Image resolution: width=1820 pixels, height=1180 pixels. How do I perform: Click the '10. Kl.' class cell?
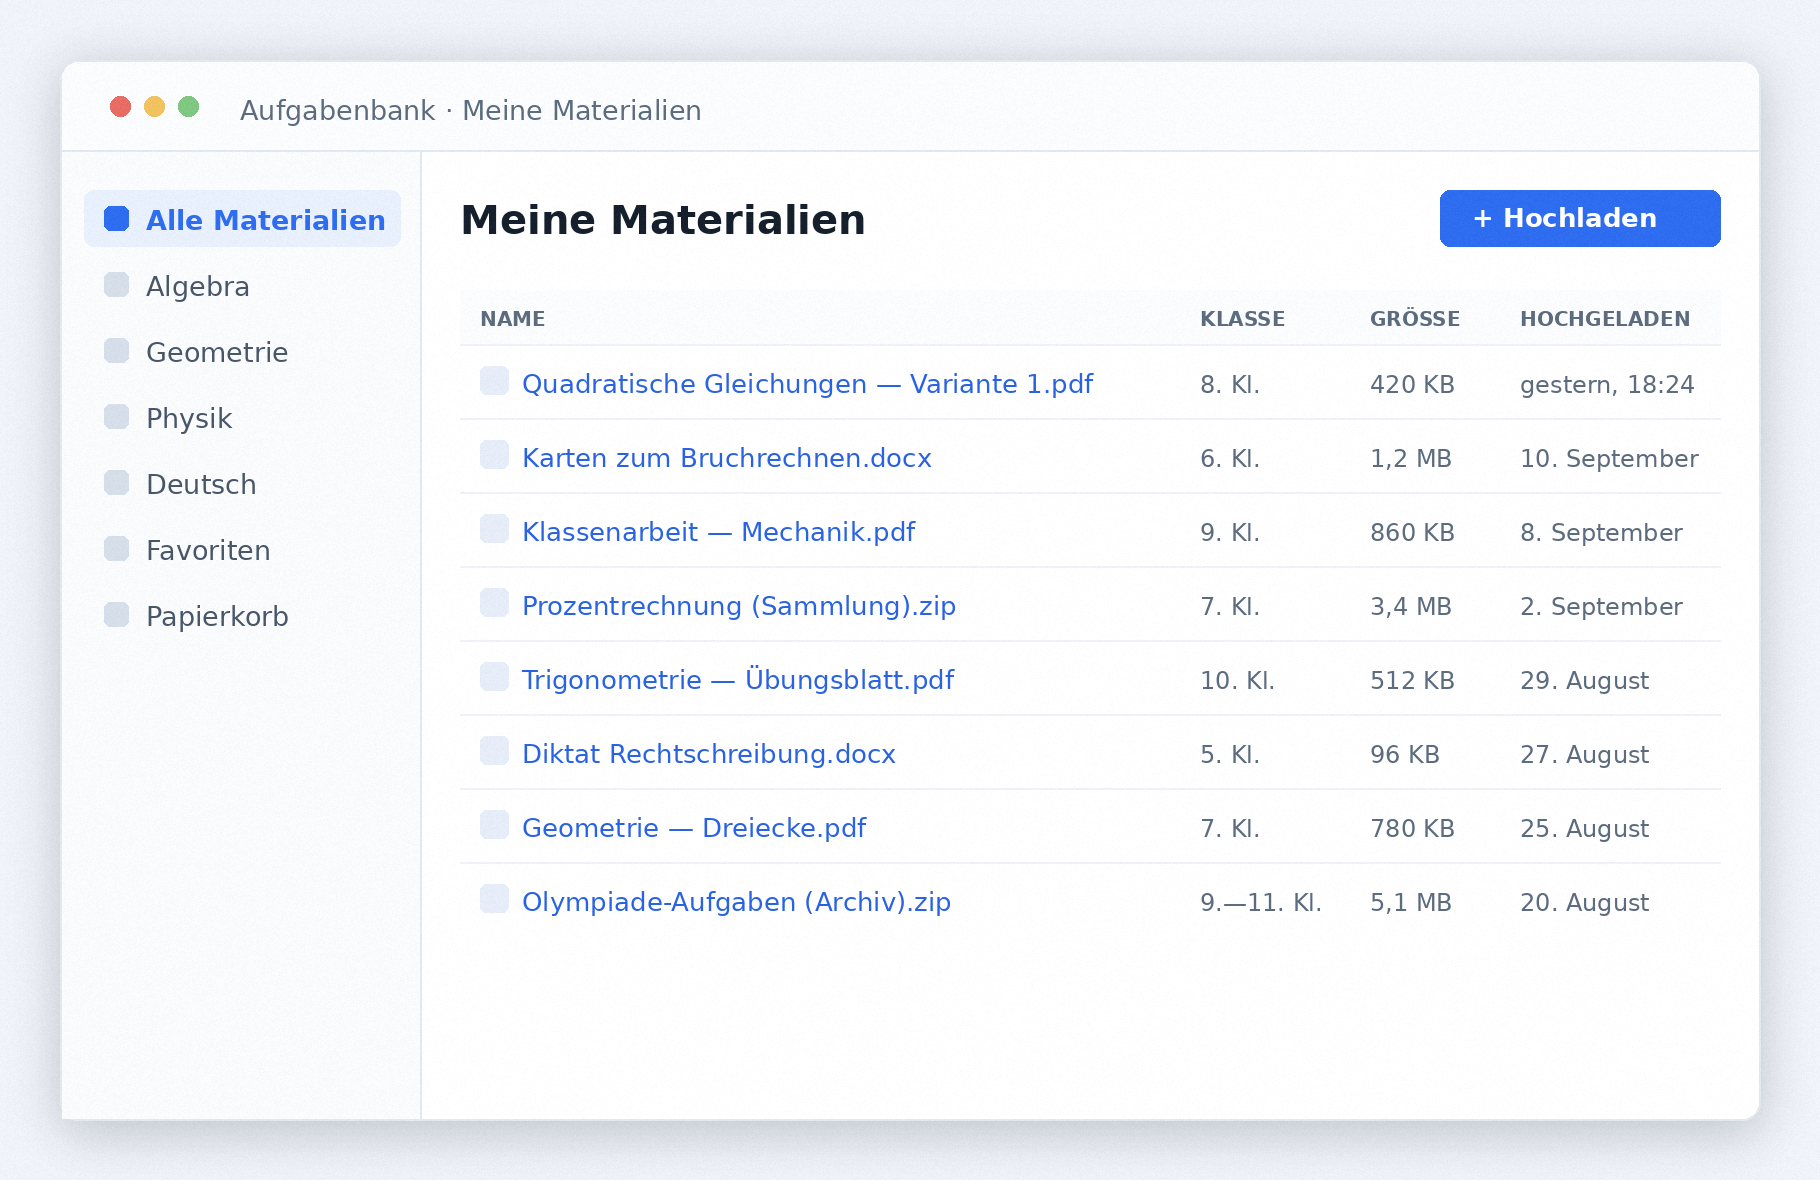1237,681
